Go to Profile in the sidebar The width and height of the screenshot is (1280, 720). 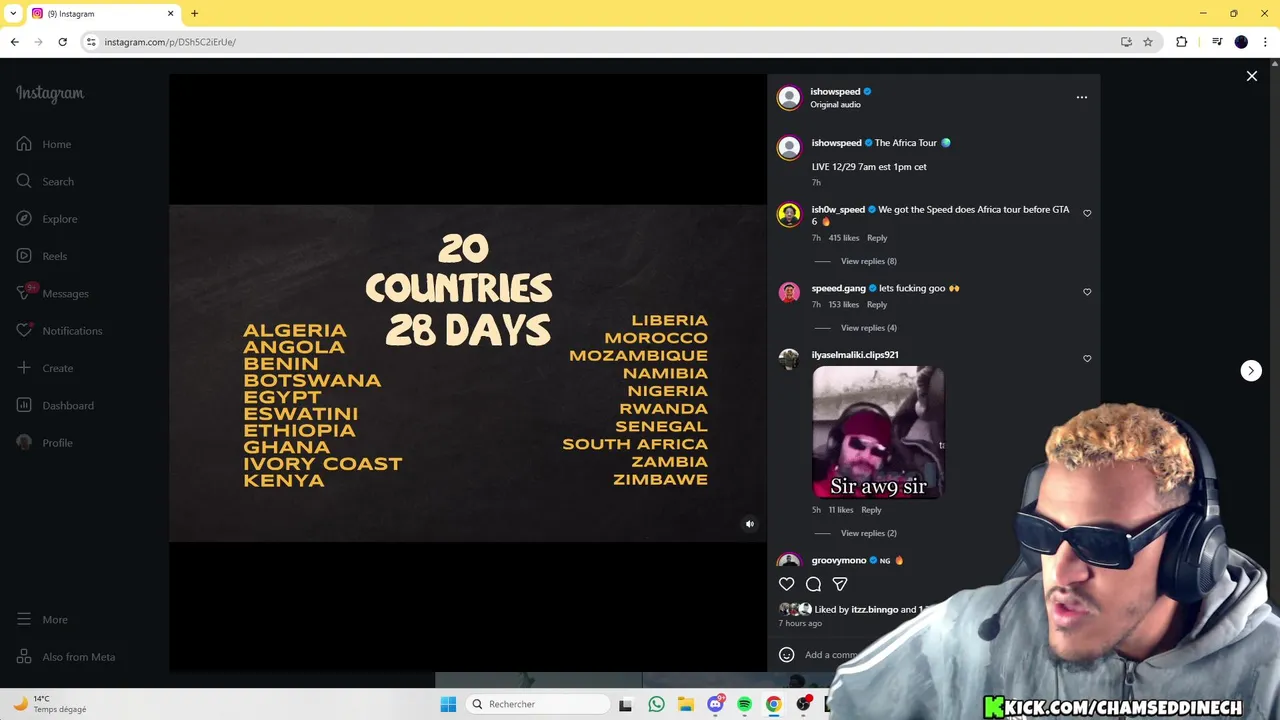click(x=45, y=443)
